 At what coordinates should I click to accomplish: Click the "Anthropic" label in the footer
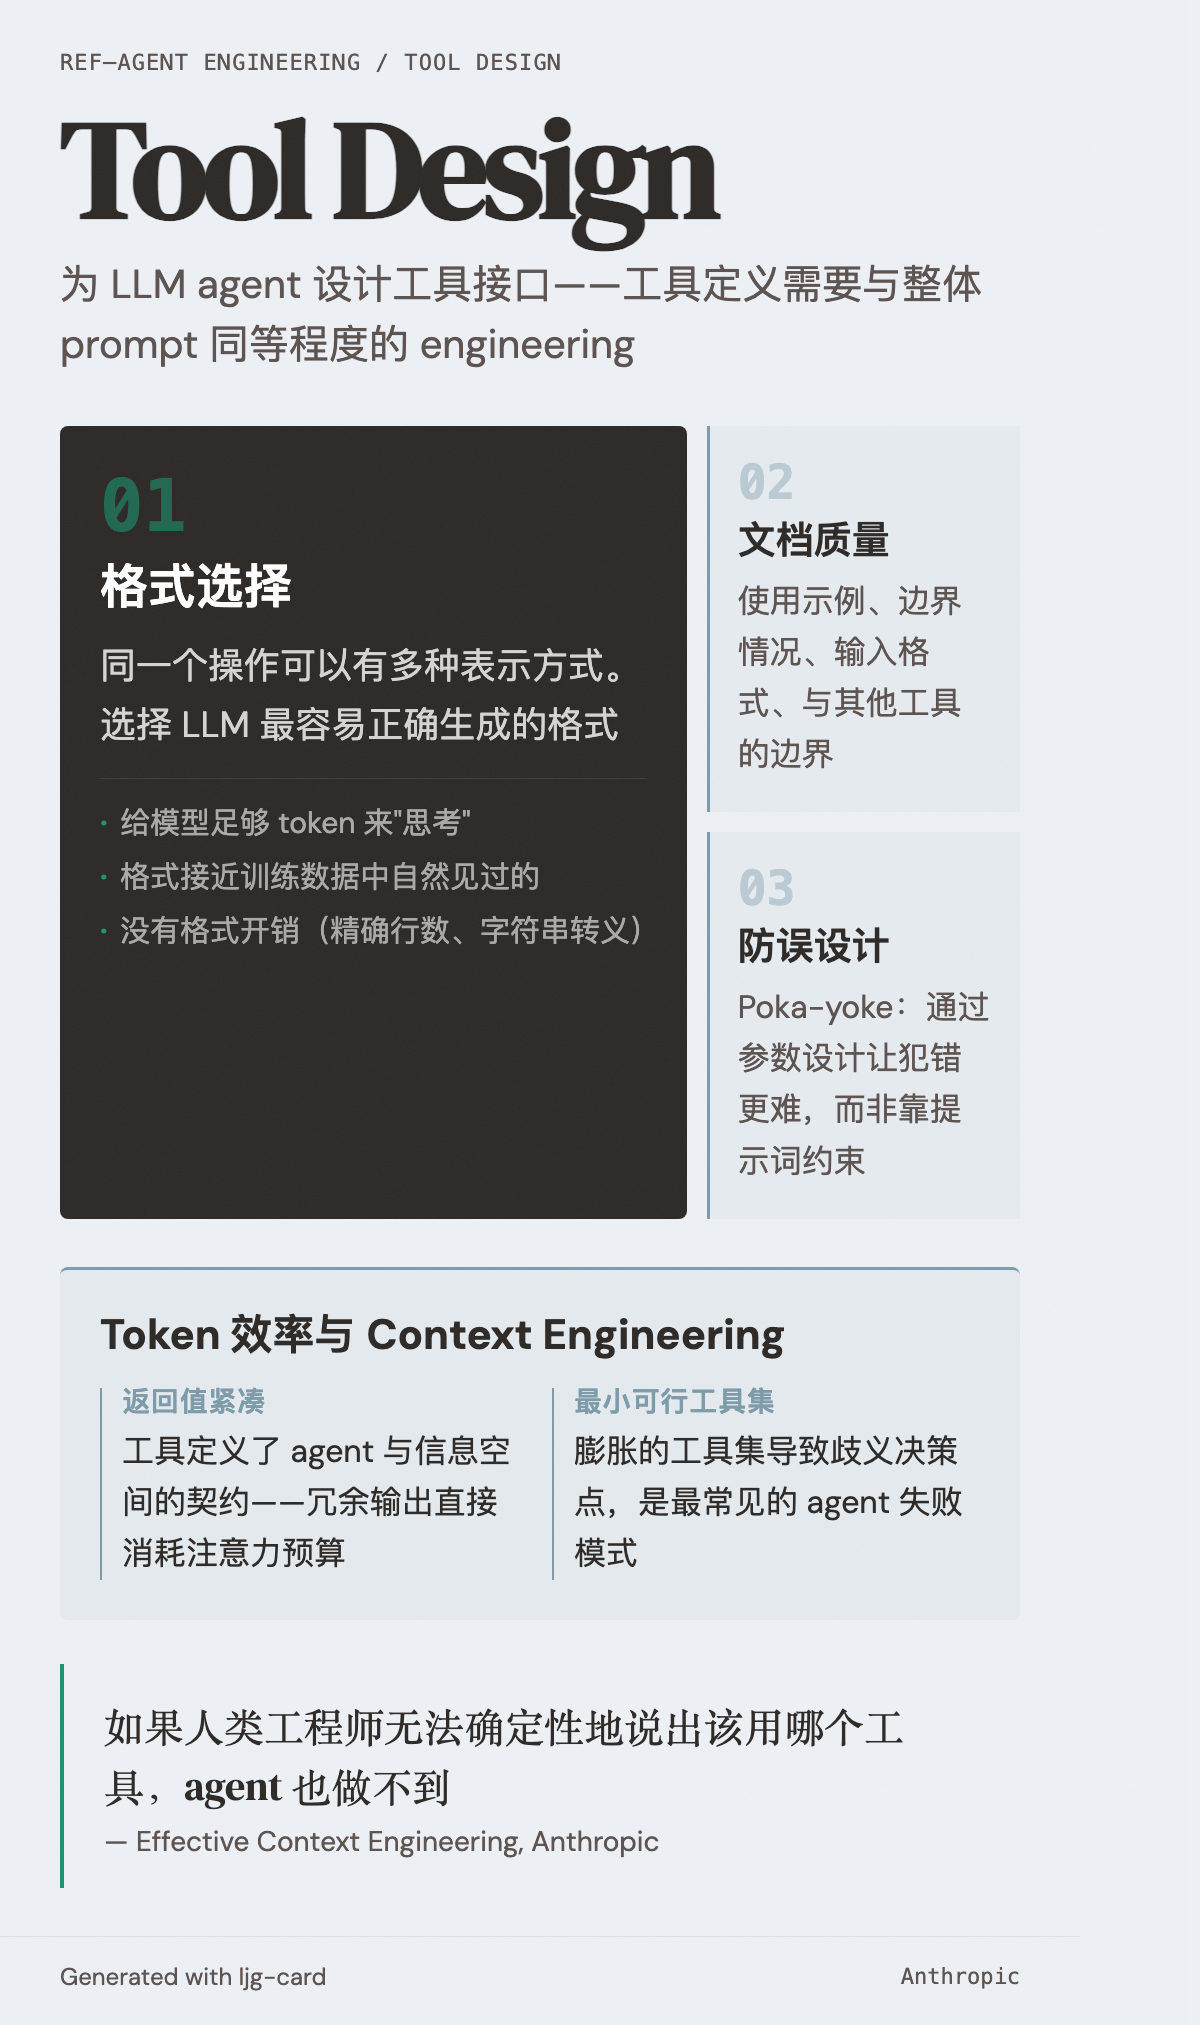(959, 1976)
